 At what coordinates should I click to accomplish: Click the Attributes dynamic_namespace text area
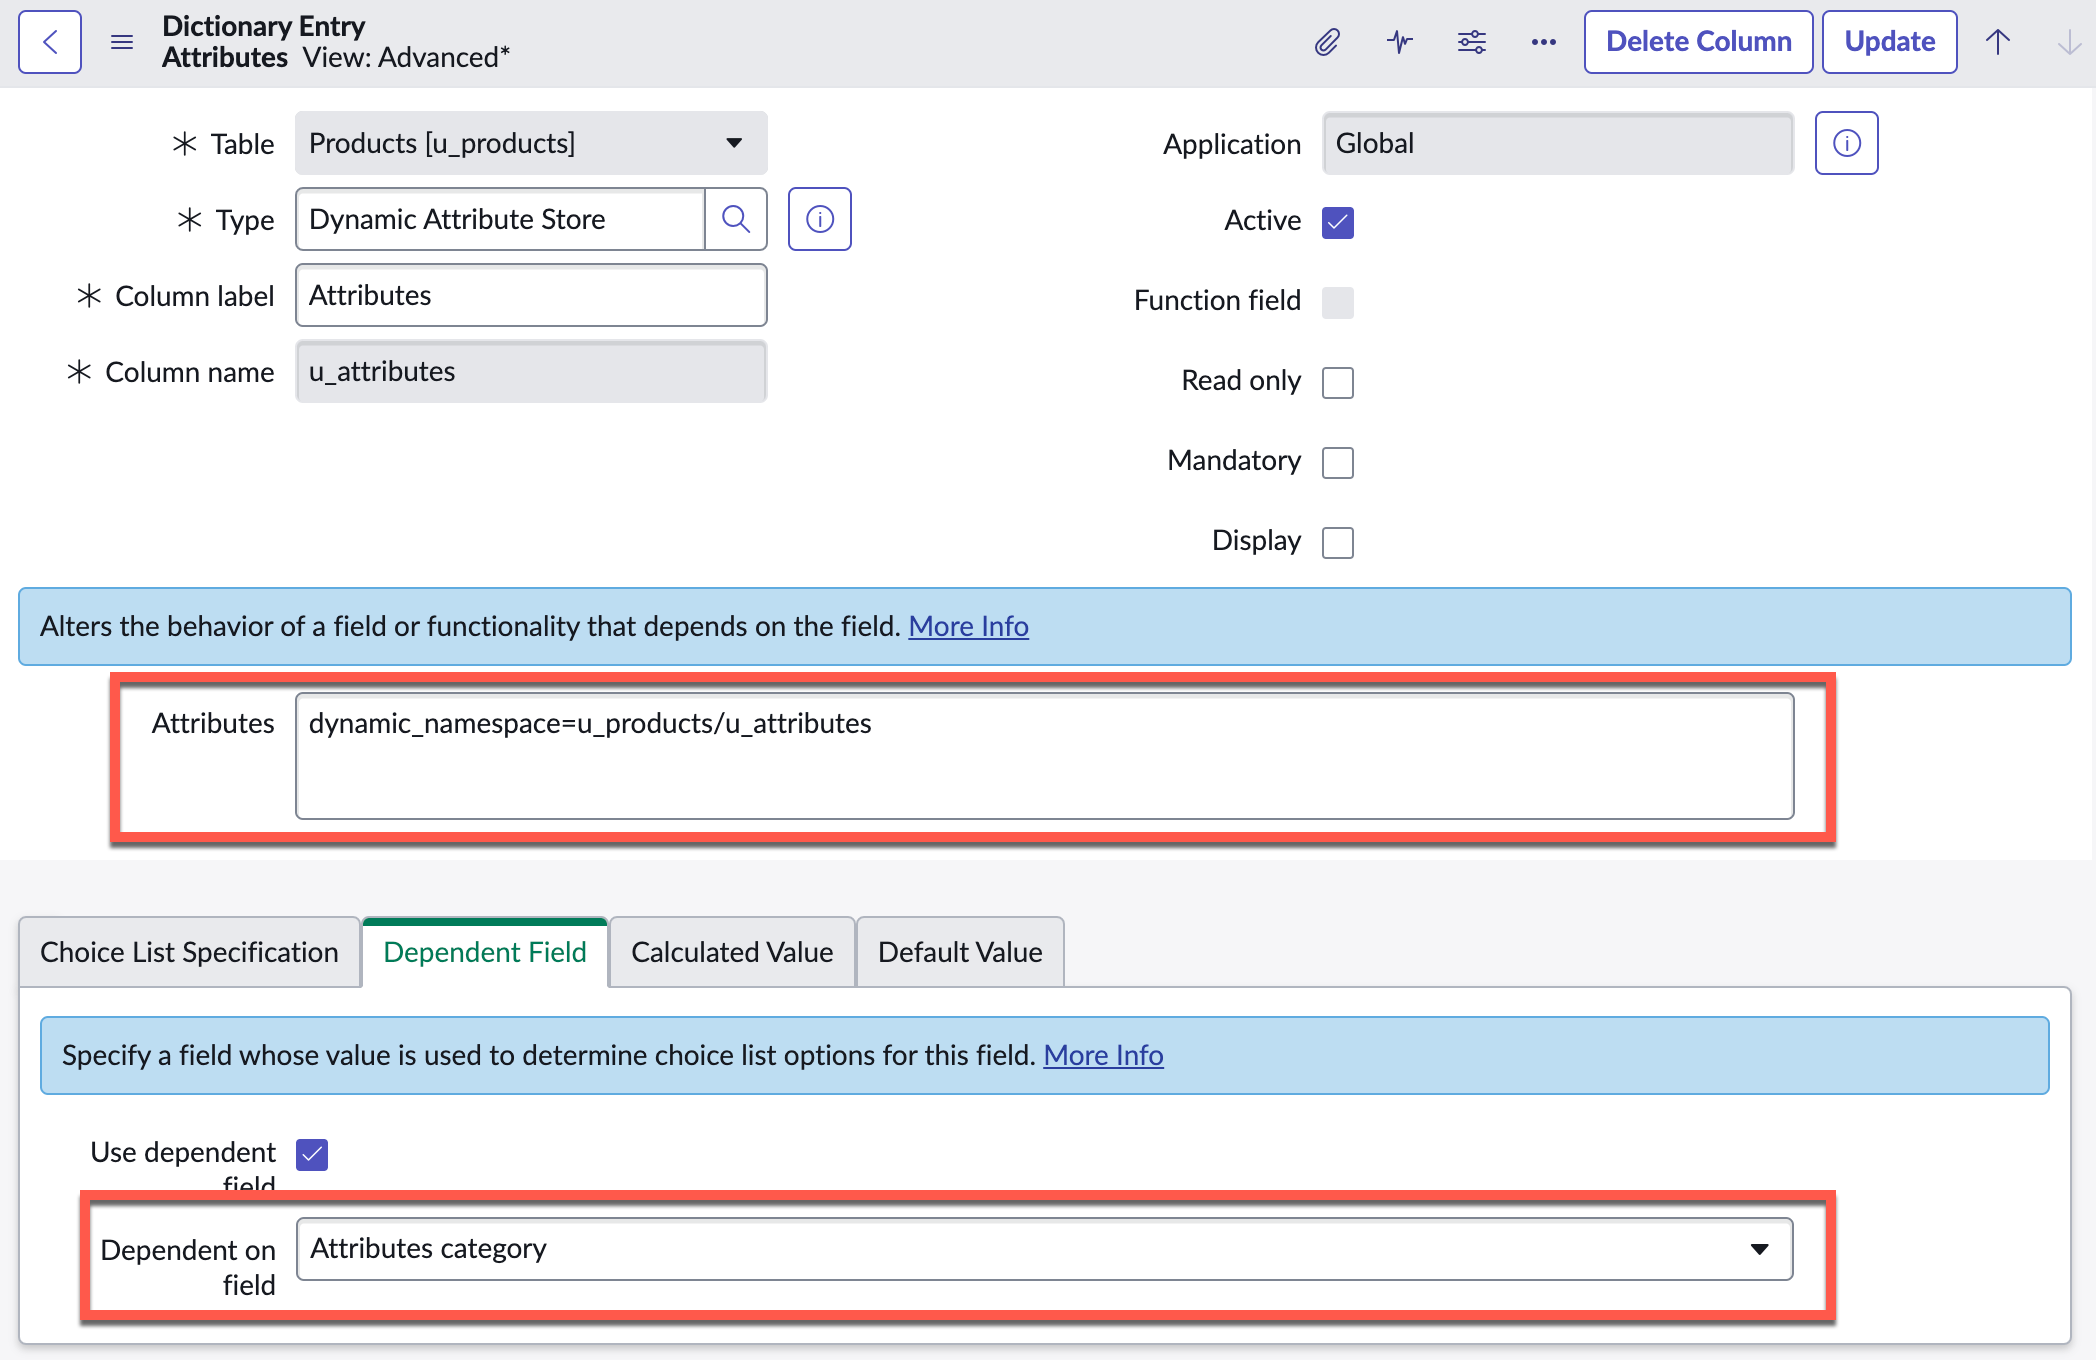tap(1045, 757)
